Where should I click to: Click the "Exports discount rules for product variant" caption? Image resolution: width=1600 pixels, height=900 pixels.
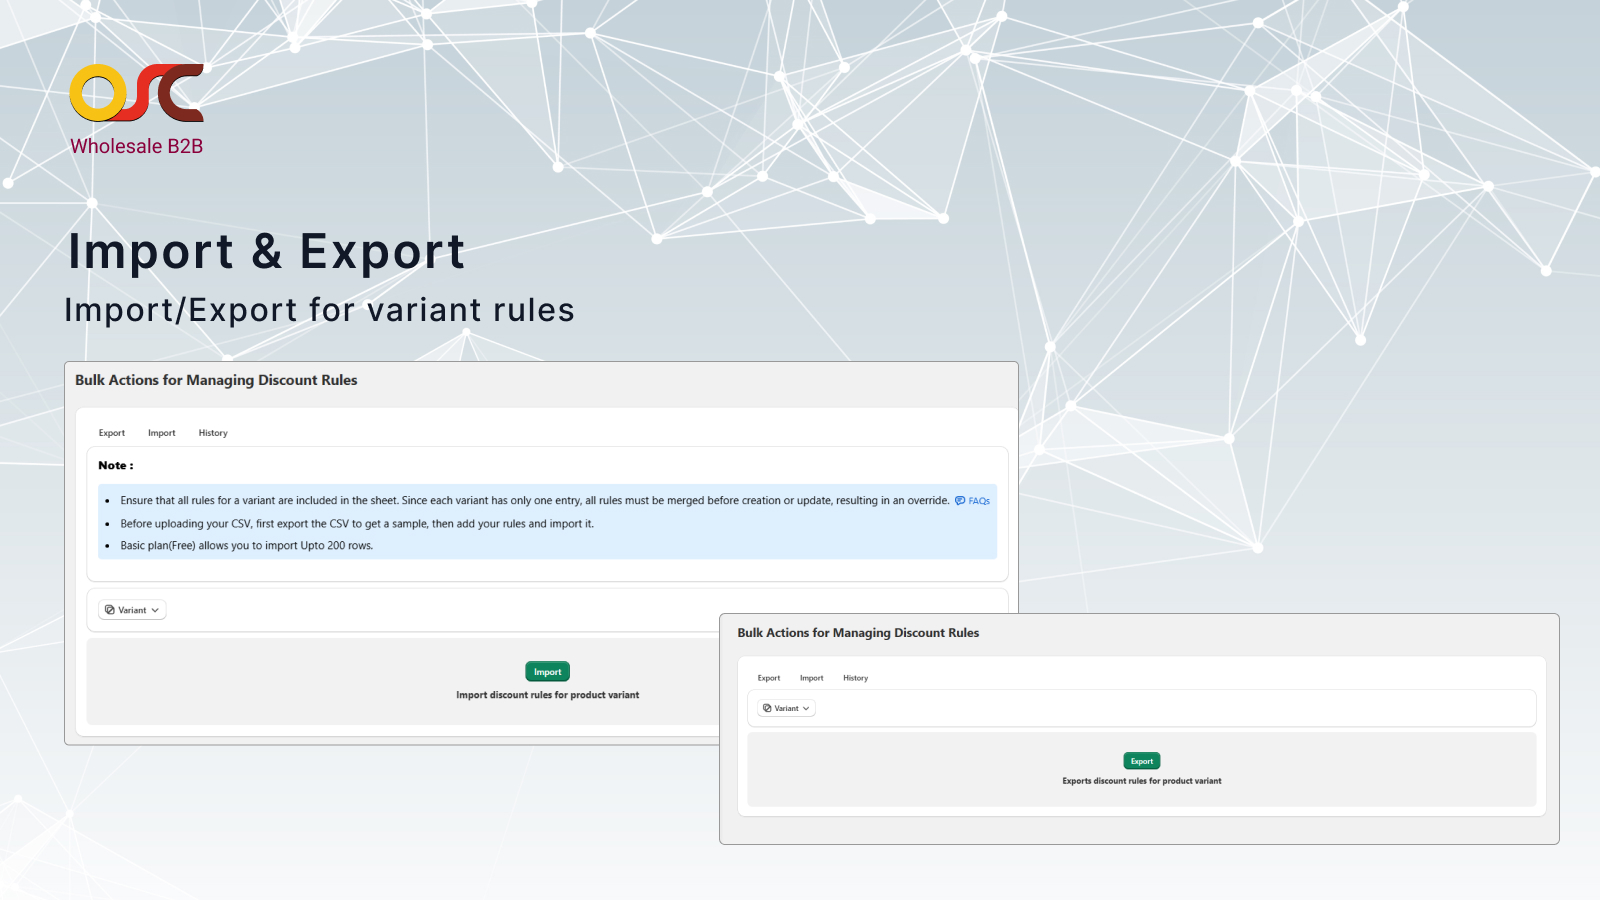pos(1141,781)
